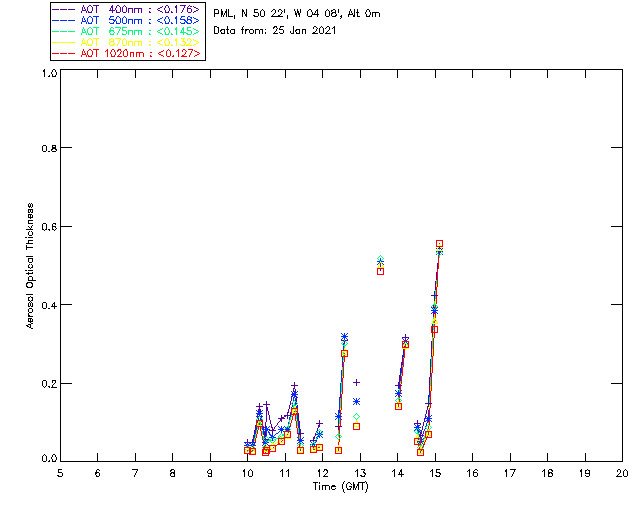
Task: Click the 1.0 tick label on the y-axis
Action: click(49, 74)
